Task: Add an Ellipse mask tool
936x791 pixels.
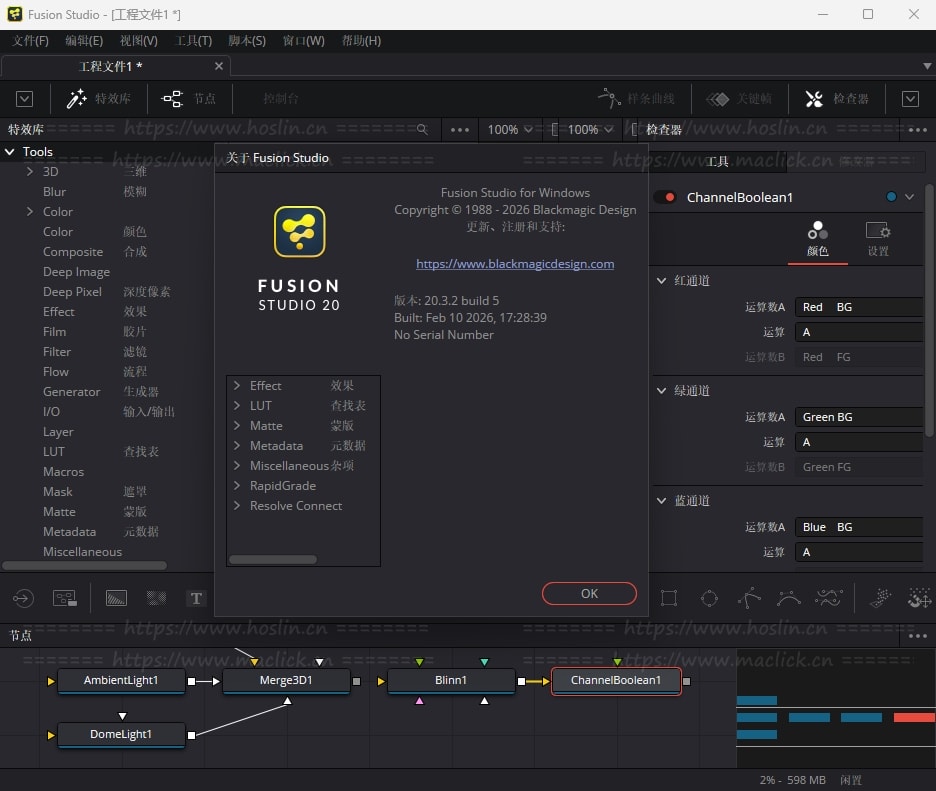Action: tap(709, 598)
